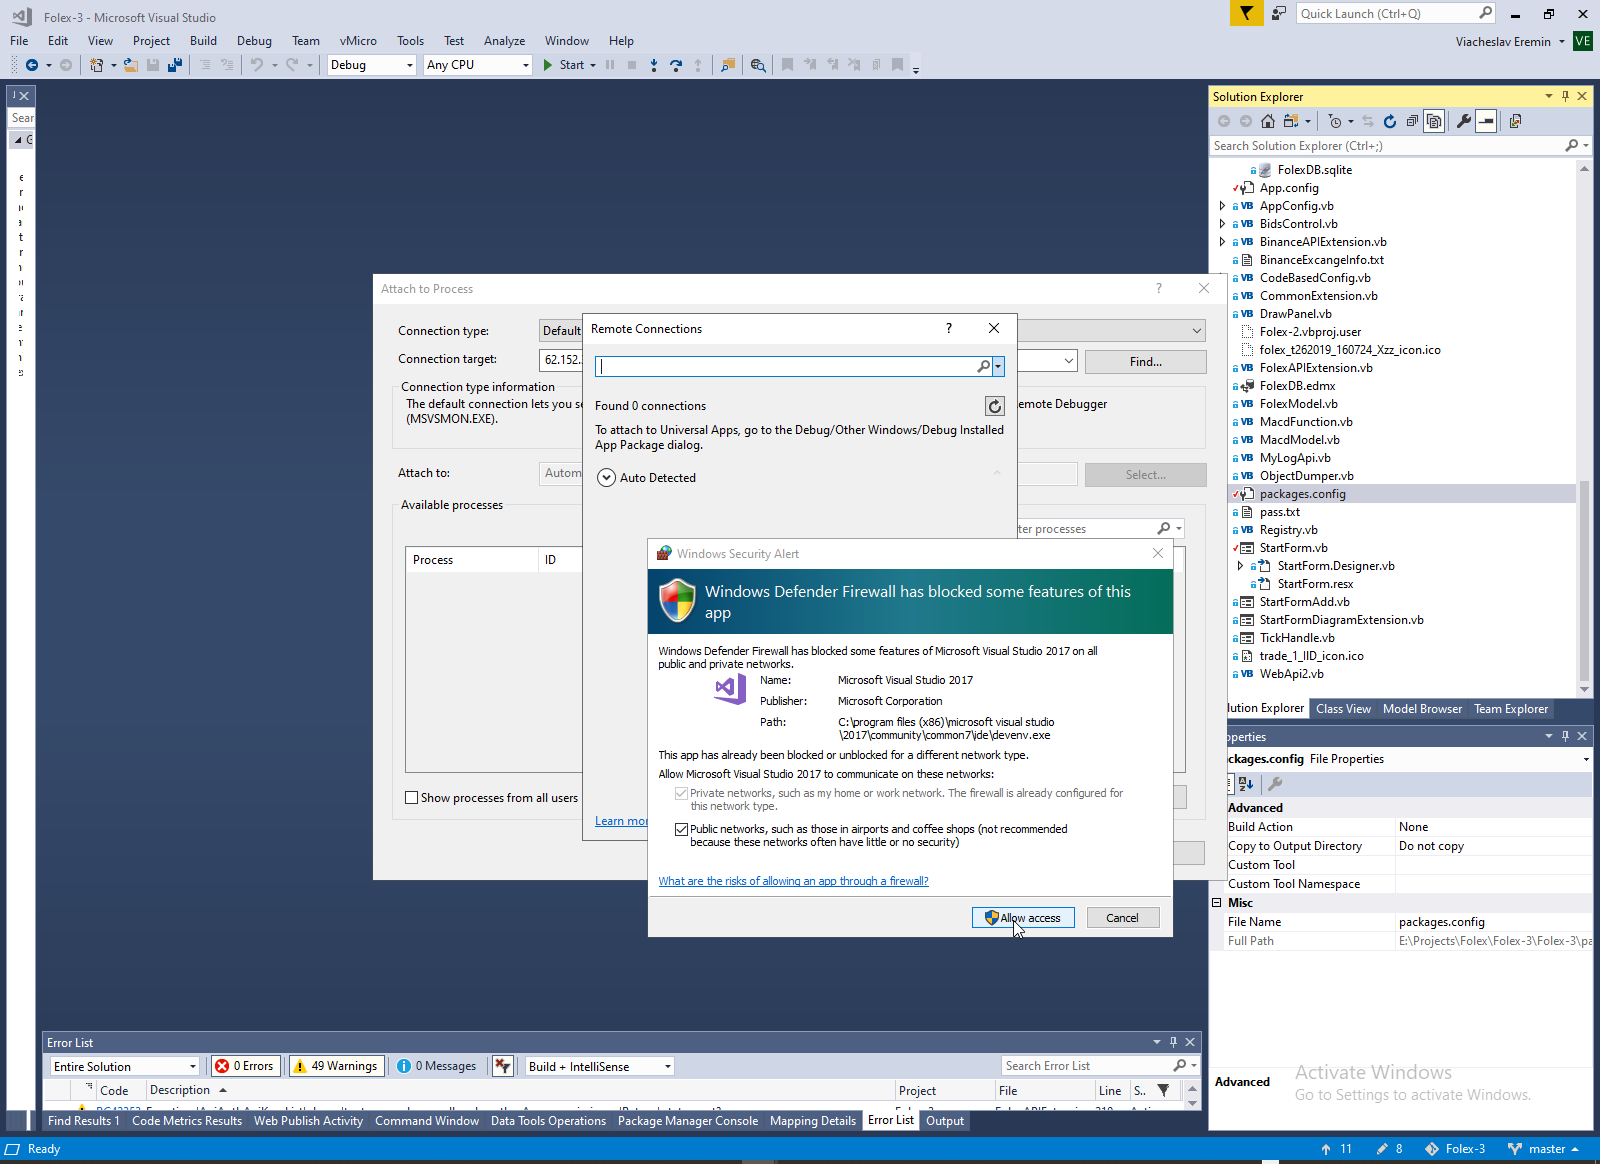Click the Navigate Backward toolbar icon

point(32,65)
